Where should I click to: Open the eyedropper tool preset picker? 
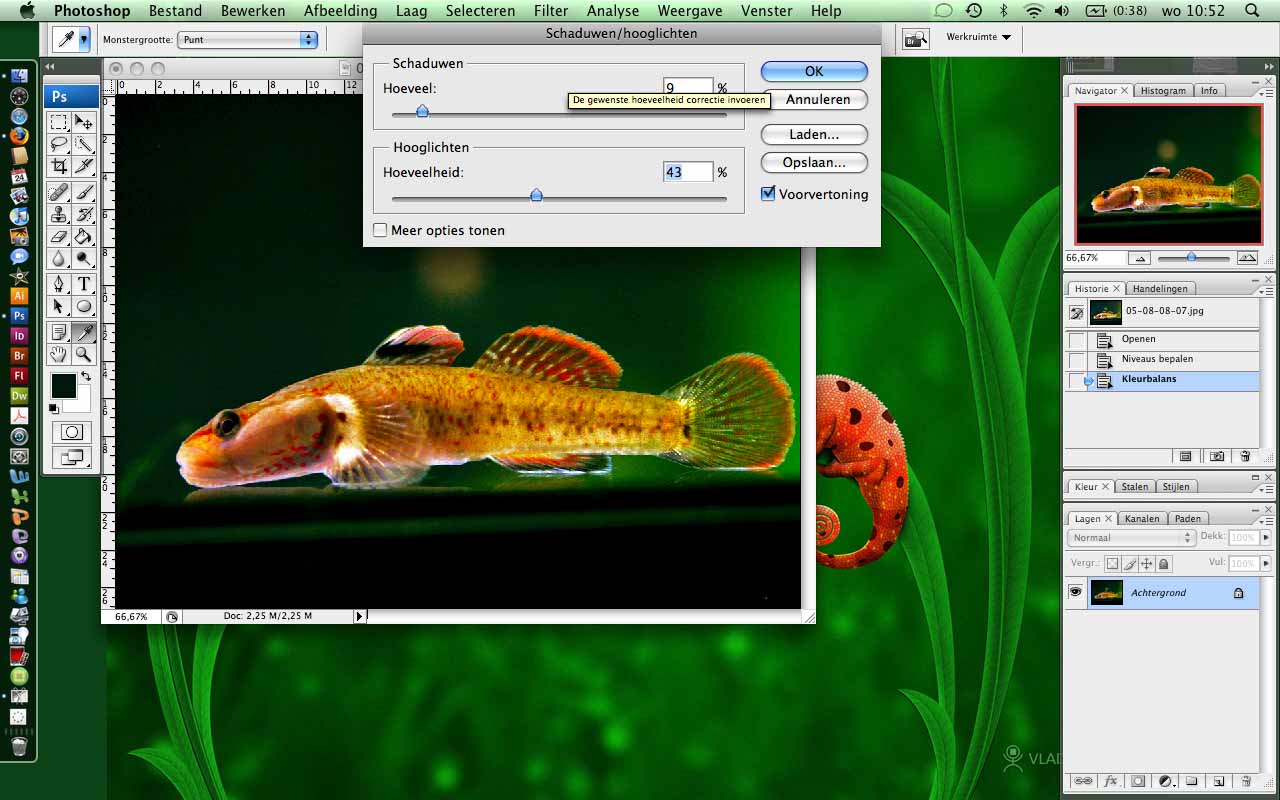(84, 40)
